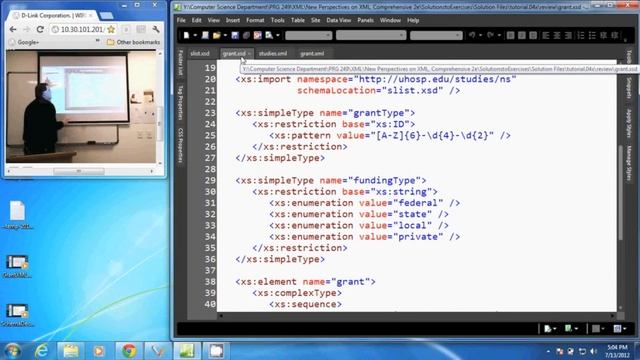Open the Window menu
Image resolution: width=640 pixels, height=360 pixels.
390,20
